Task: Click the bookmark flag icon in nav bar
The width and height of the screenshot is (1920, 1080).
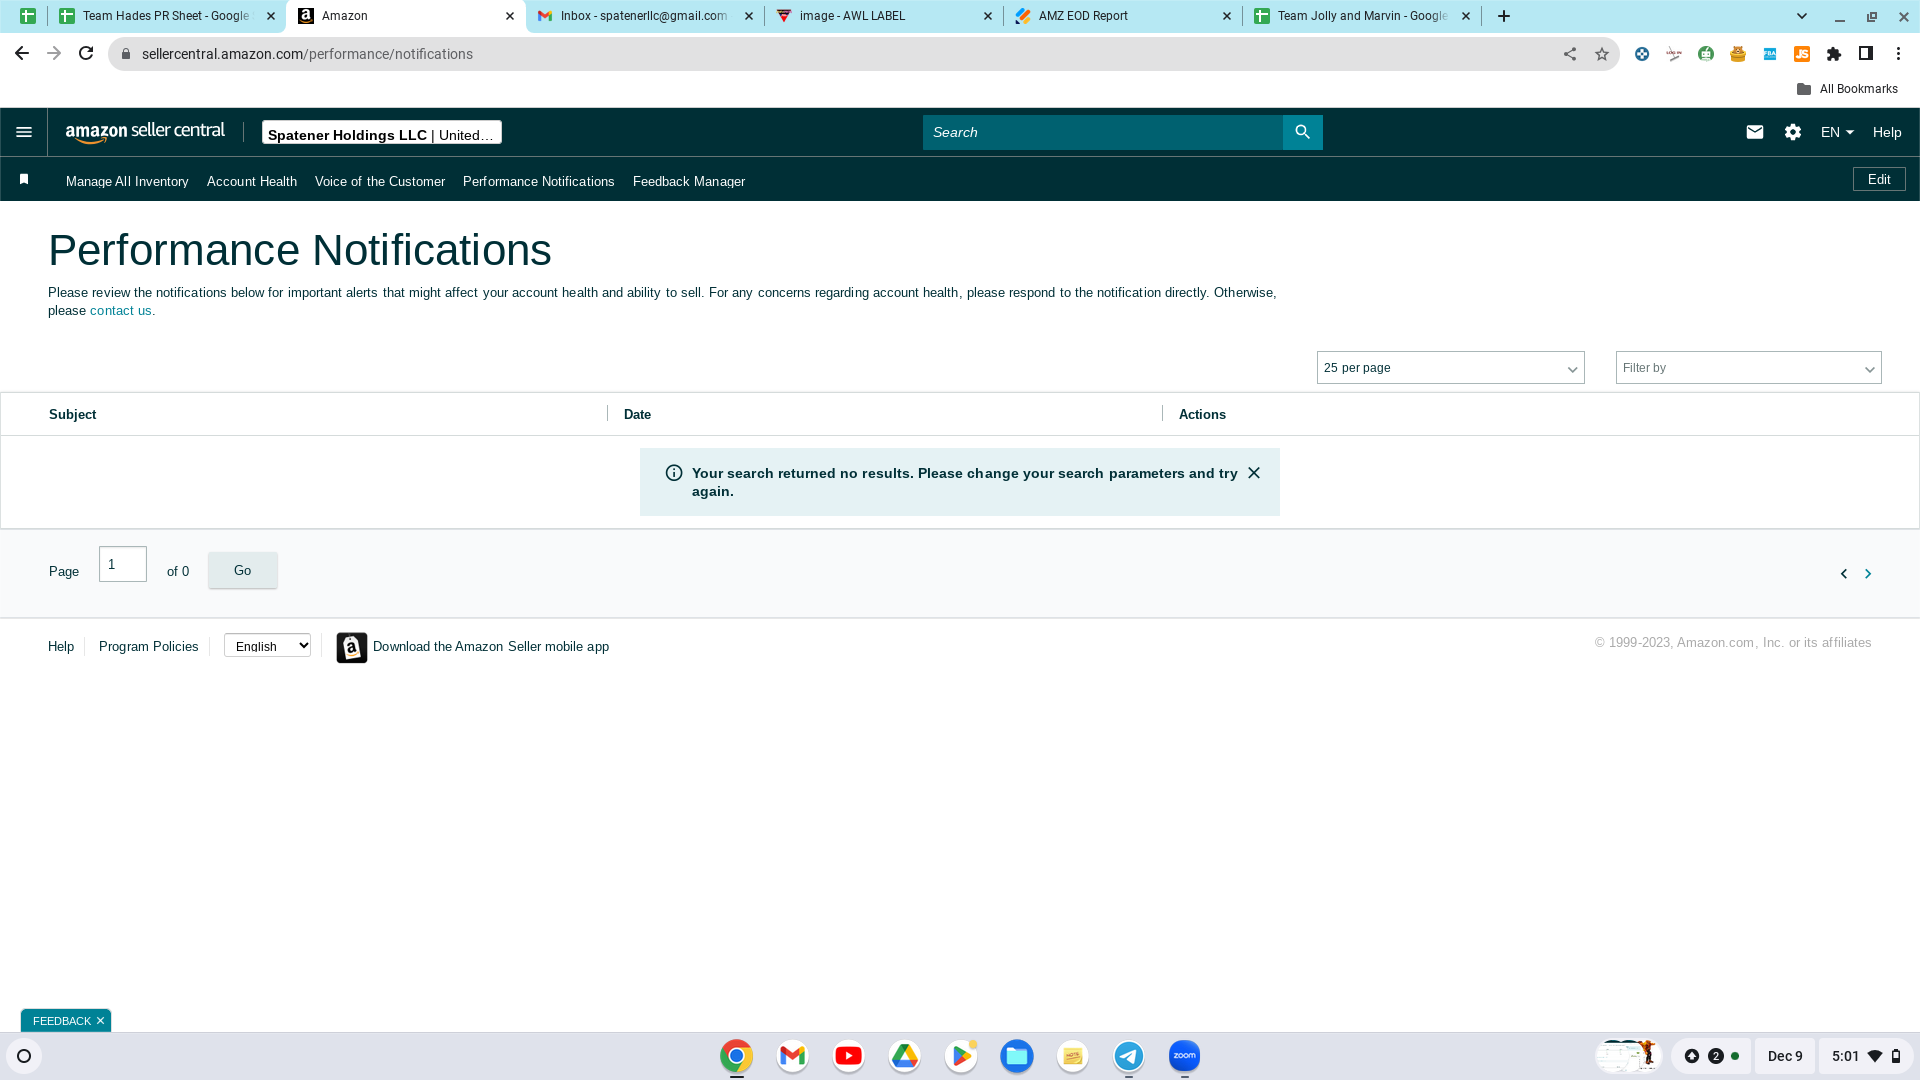Action: click(x=24, y=179)
